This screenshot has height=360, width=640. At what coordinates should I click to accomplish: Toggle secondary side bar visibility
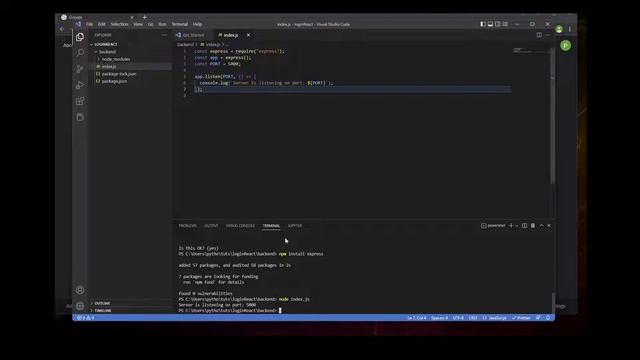(498, 24)
